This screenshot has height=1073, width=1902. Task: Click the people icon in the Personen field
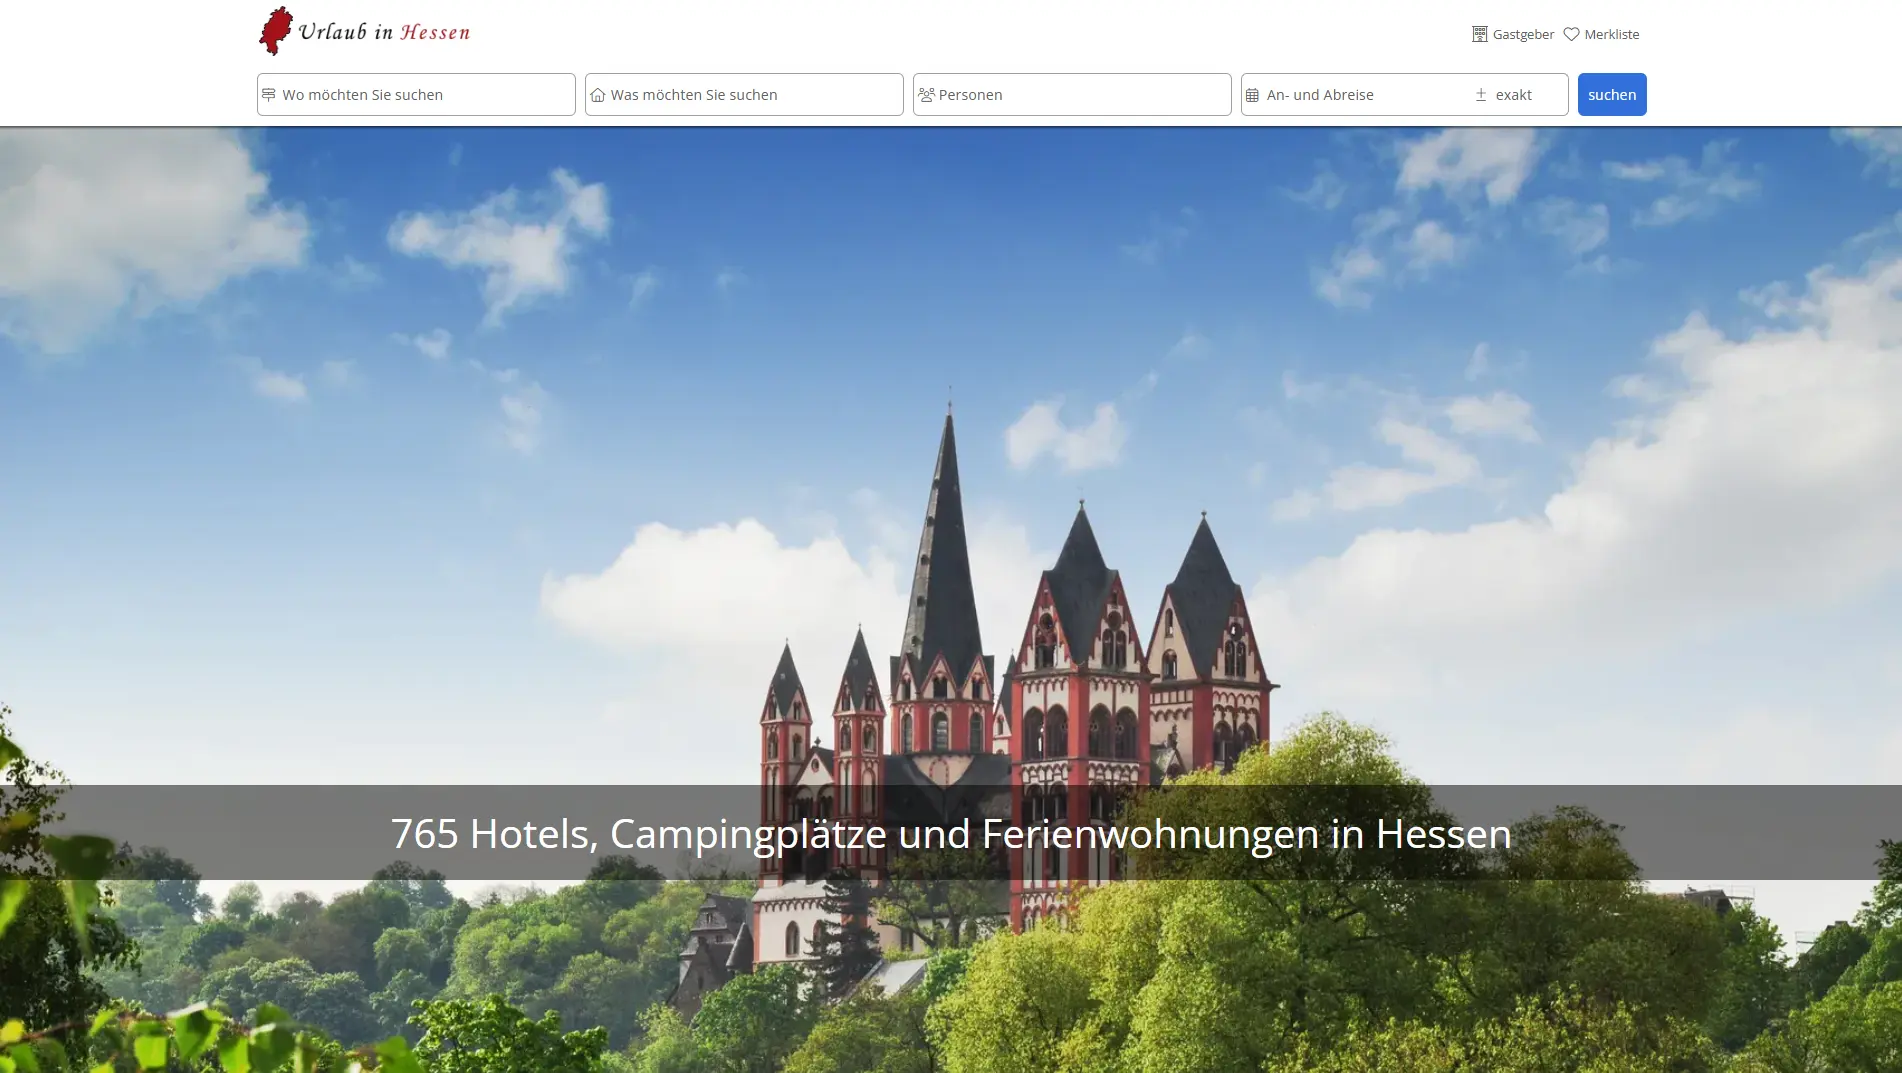pos(926,94)
